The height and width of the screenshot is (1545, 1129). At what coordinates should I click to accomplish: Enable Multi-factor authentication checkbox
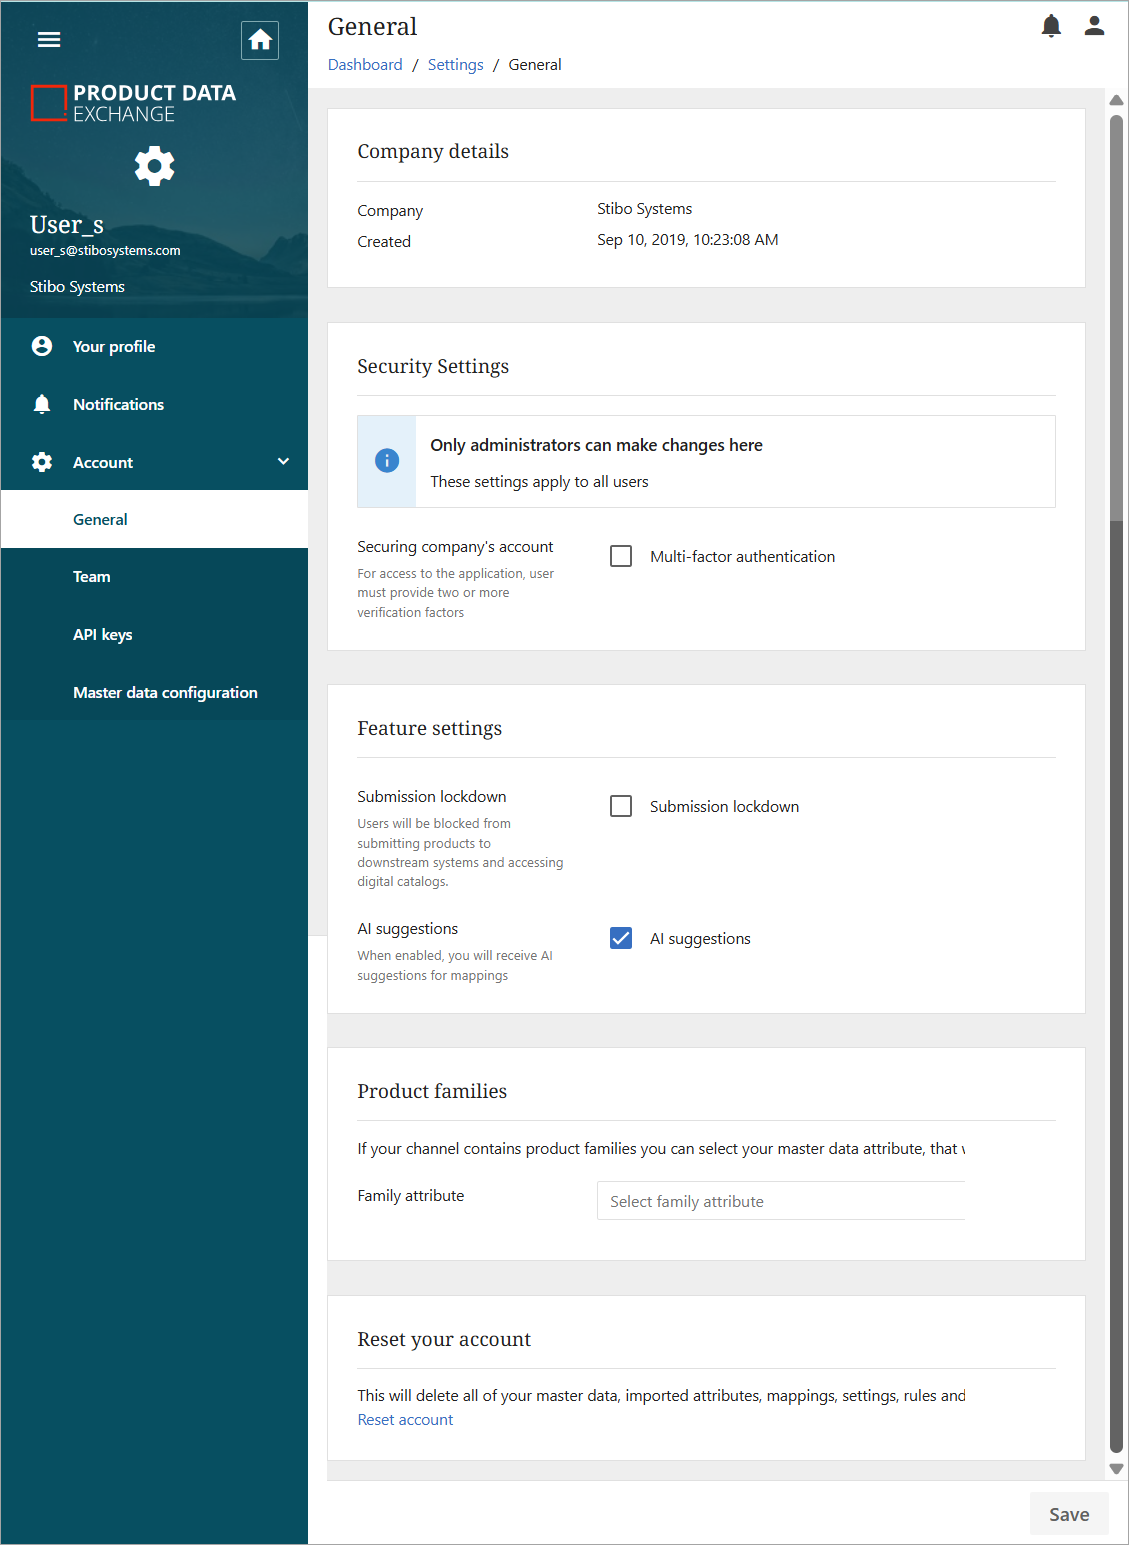click(621, 556)
